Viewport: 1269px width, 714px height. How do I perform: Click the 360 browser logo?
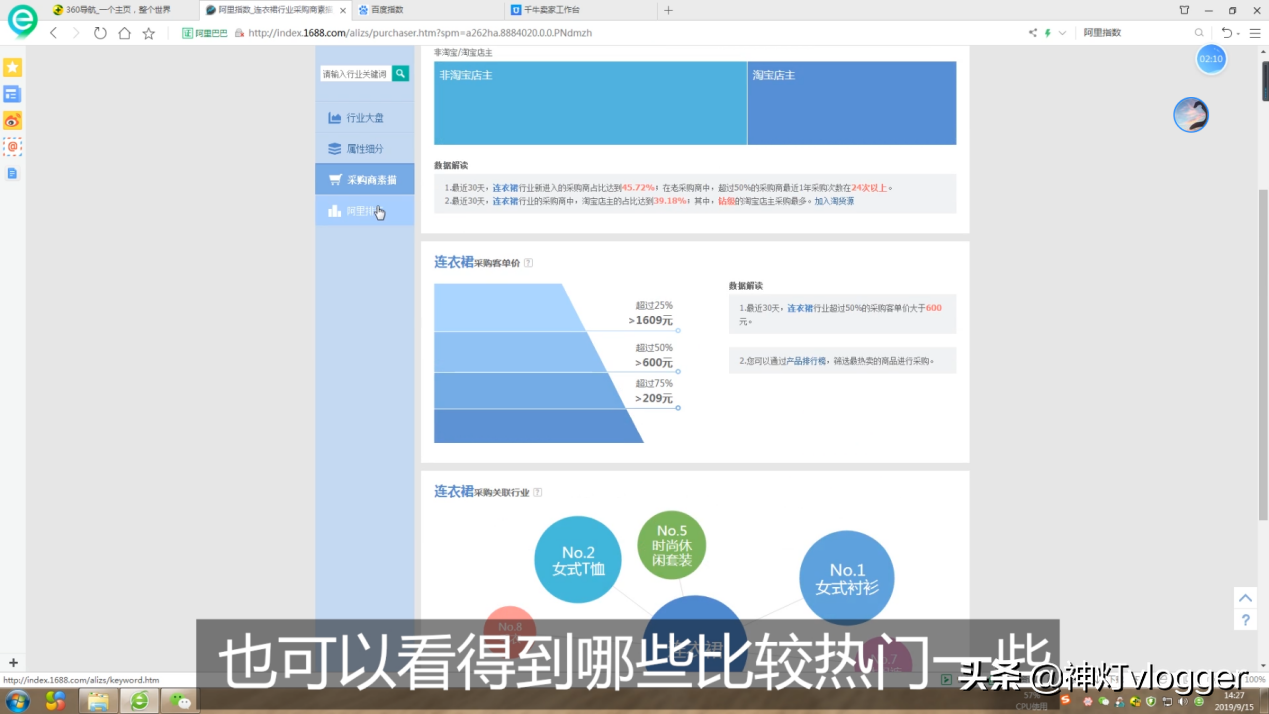(22, 20)
